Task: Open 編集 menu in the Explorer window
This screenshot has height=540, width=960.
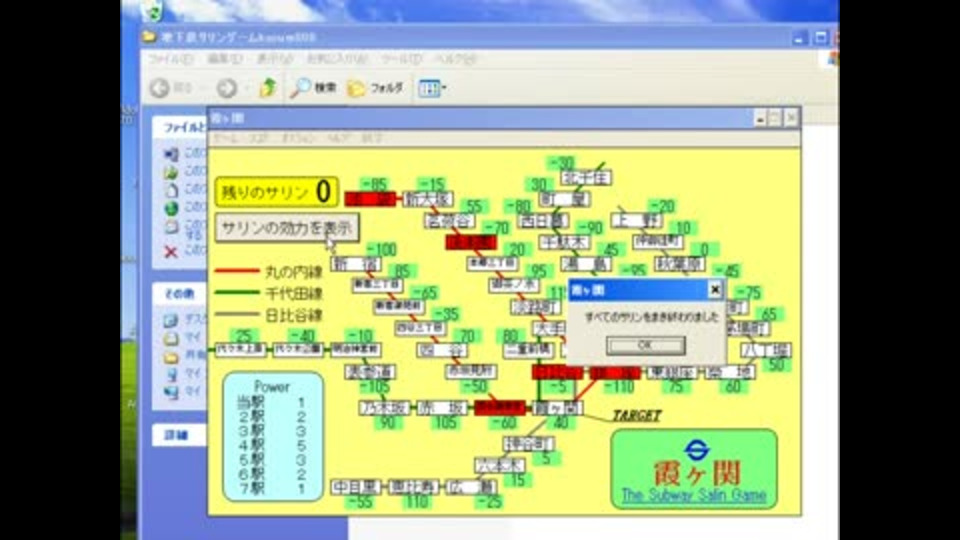Action: (224, 59)
